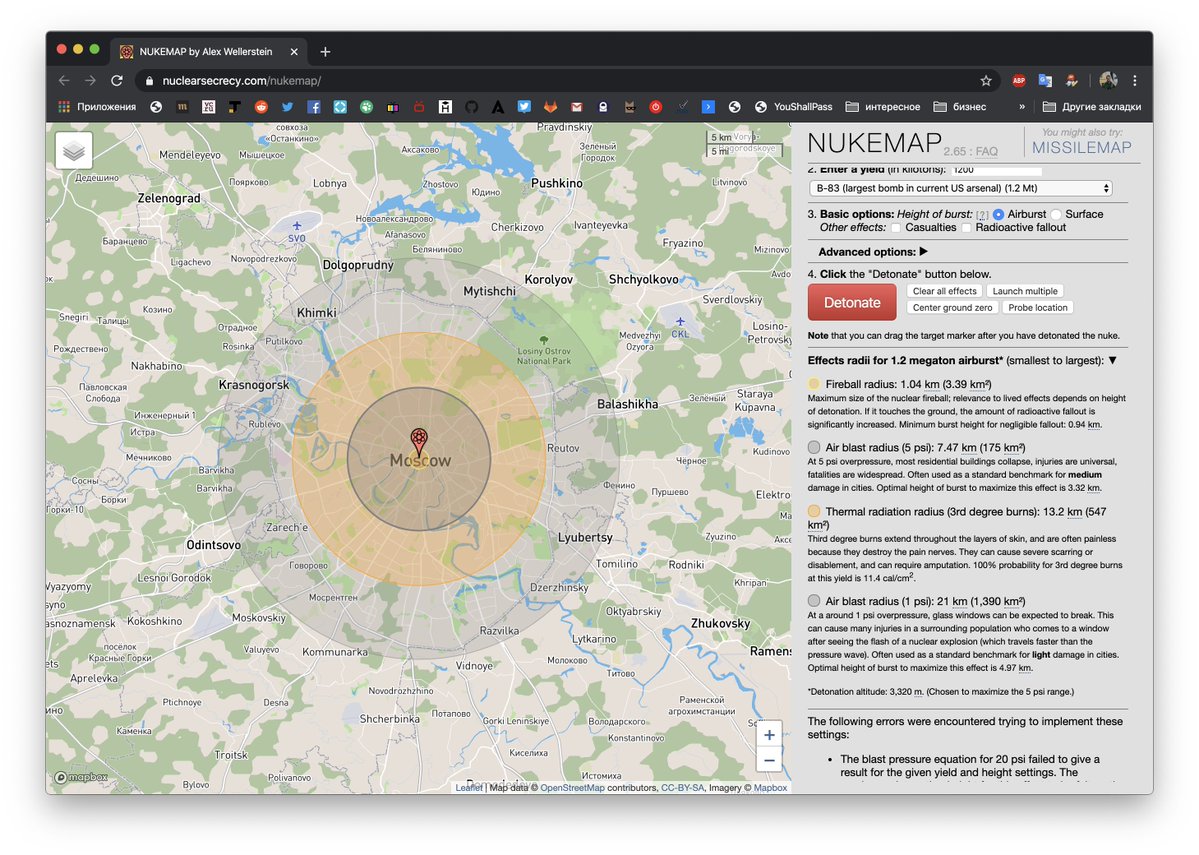The height and width of the screenshot is (855, 1199).
Task: Click Probe location button
Action: tap(1038, 307)
